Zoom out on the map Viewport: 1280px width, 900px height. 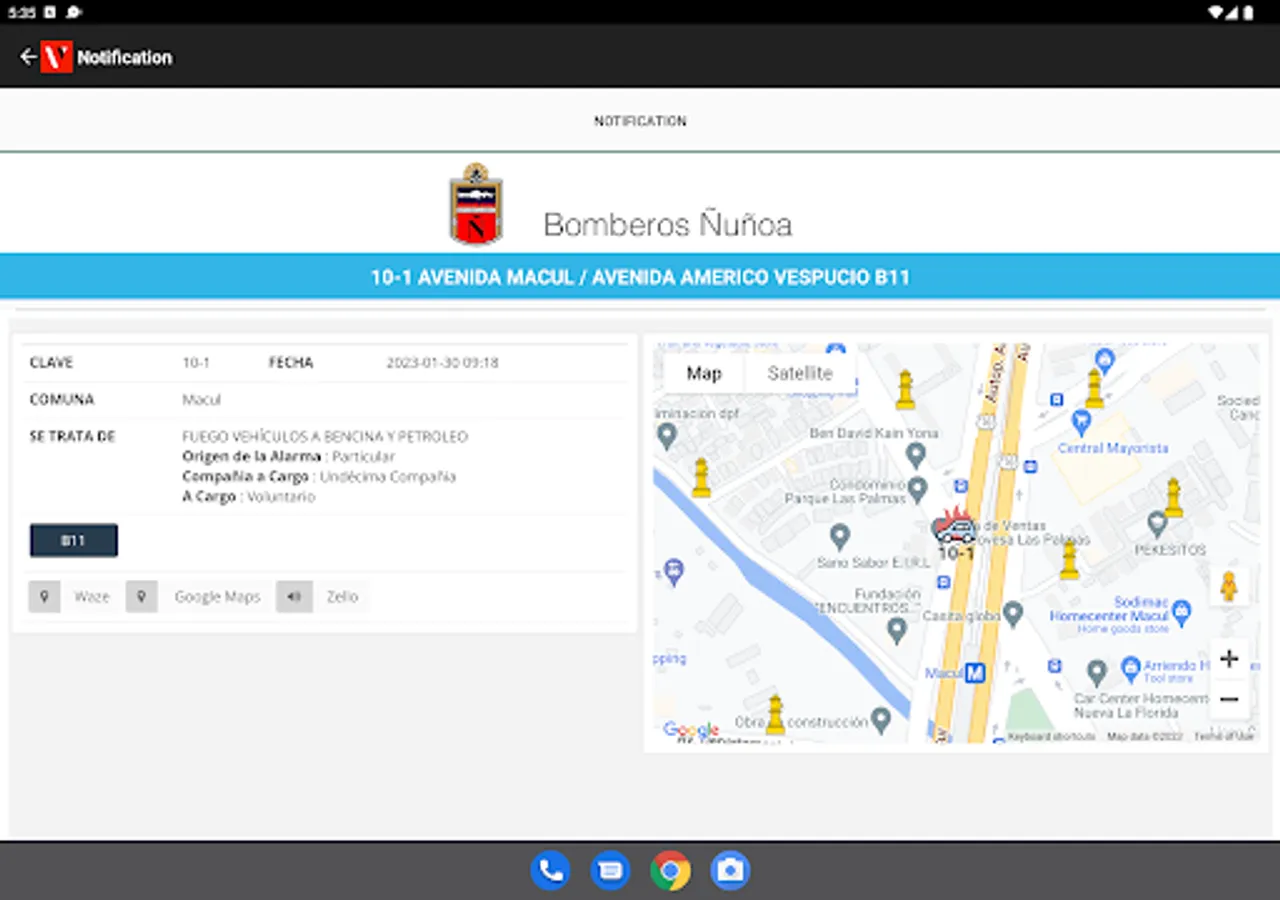click(x=1229, y=699)
